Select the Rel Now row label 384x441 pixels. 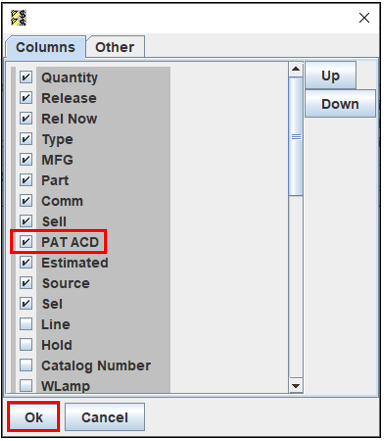69,119
